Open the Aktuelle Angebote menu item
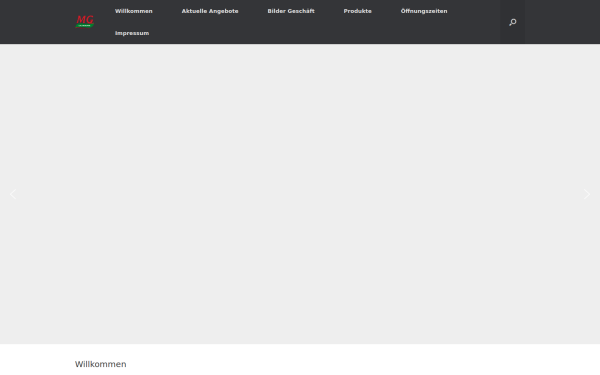The height and width of the screenshot is (375, 600). coord(210,11)
